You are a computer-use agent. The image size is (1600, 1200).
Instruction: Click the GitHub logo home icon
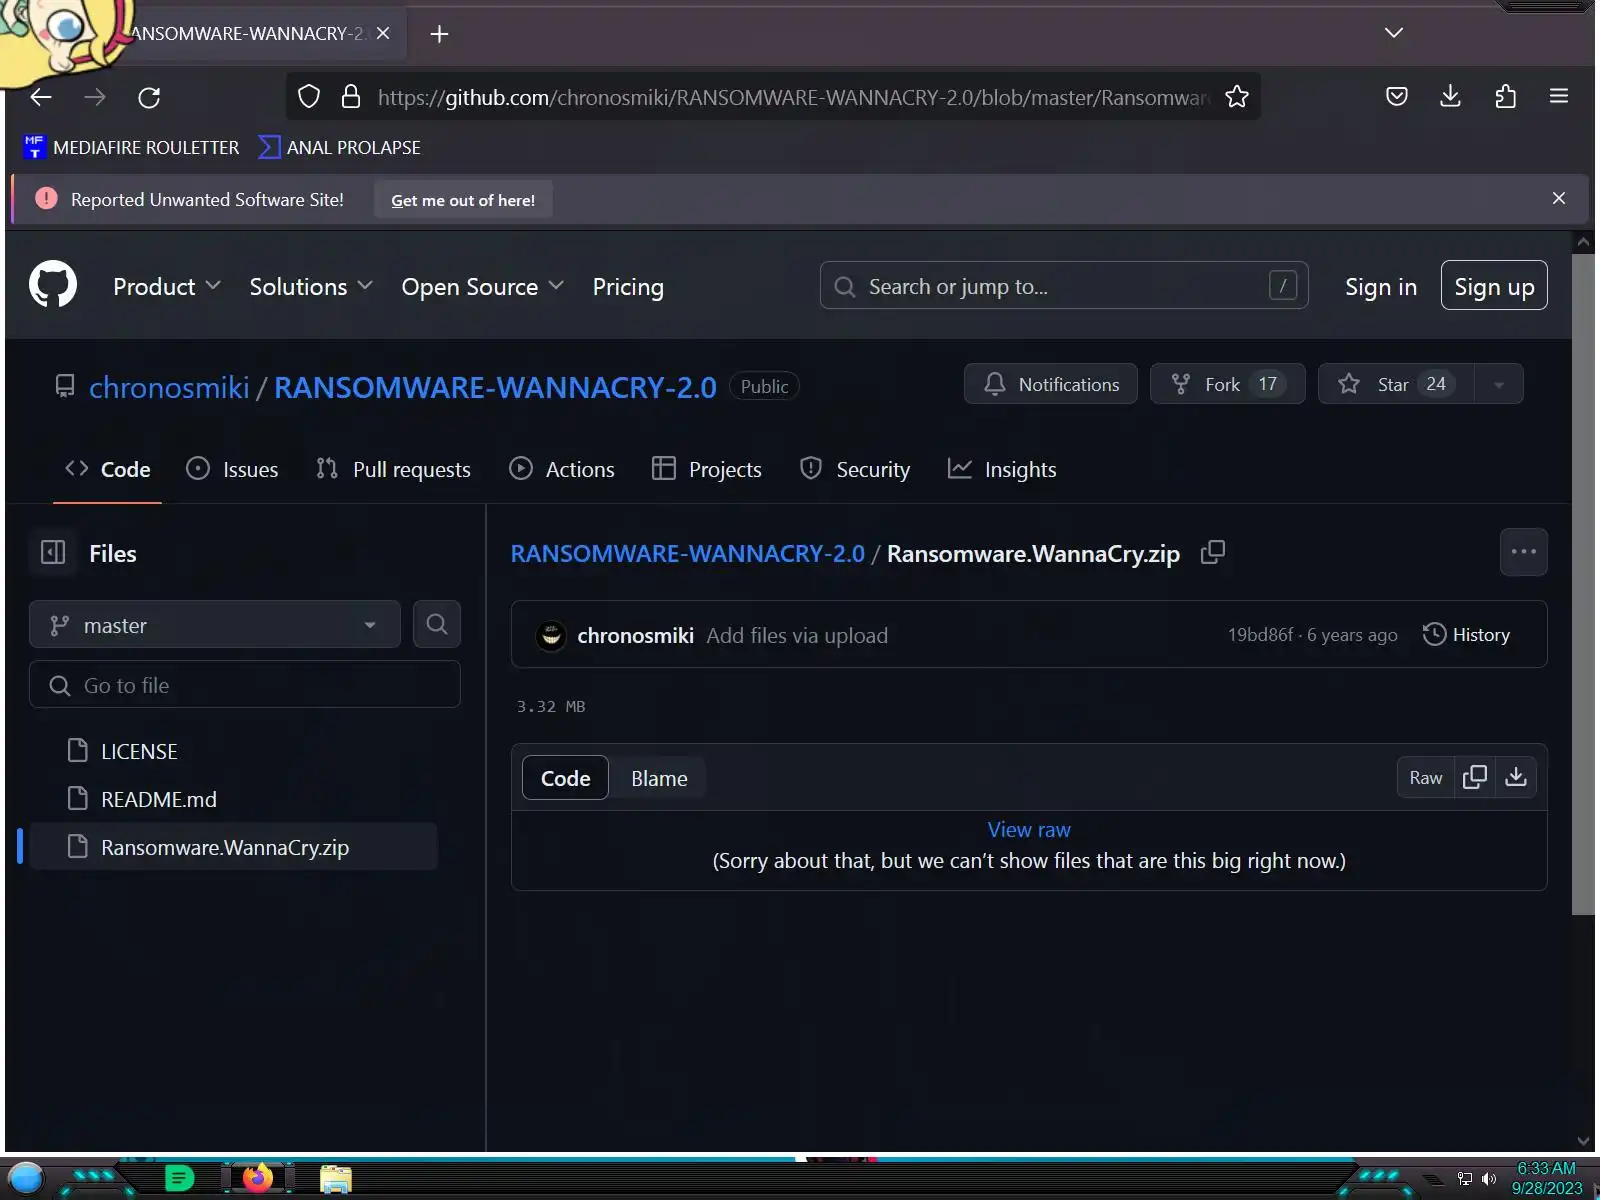53,285
